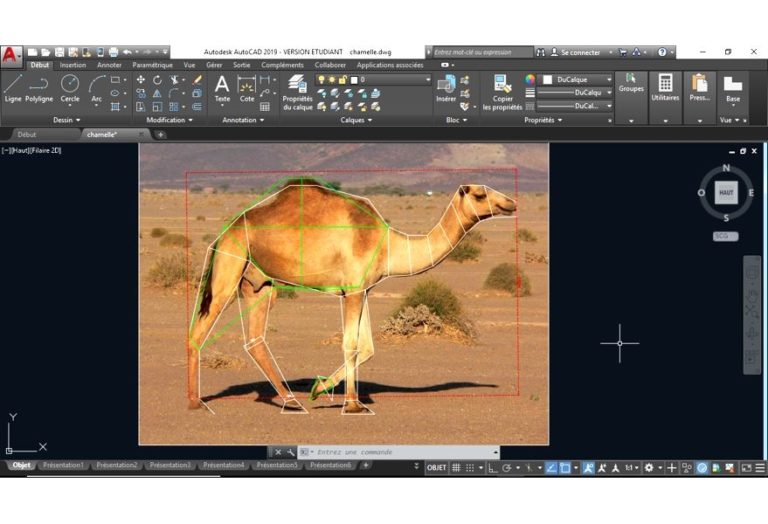This screenshot has width=768, height=524.
Task: Open the help question mark icon
Action: pyautogui.click(x=662, y=52)
